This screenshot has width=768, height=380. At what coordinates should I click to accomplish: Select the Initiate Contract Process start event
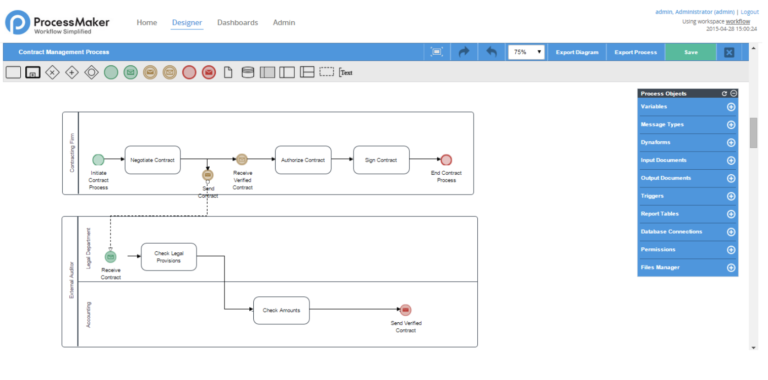(98, 160)
